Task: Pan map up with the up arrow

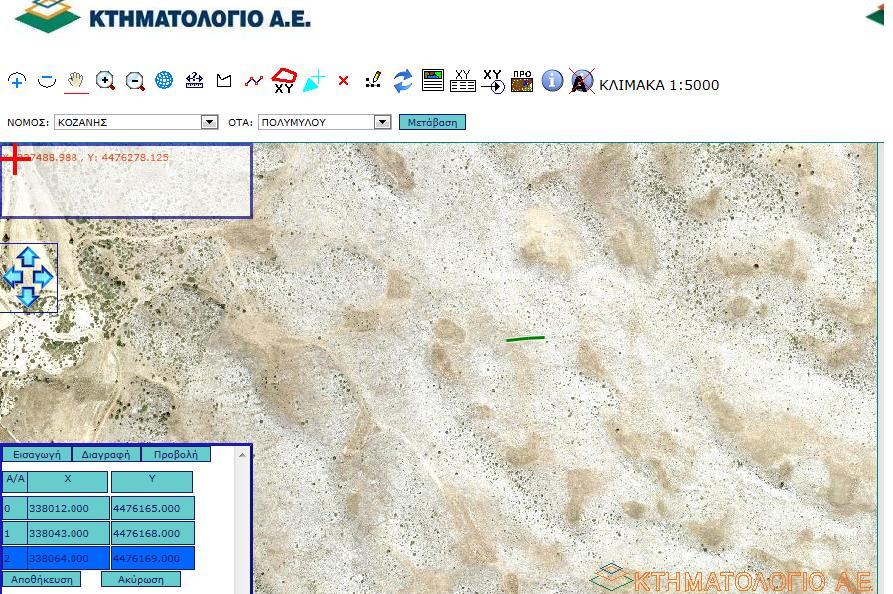Action: pos(28,257)
